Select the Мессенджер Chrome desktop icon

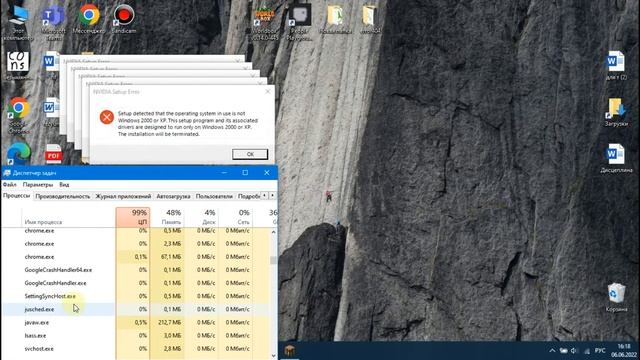click(x=89, y=19)
